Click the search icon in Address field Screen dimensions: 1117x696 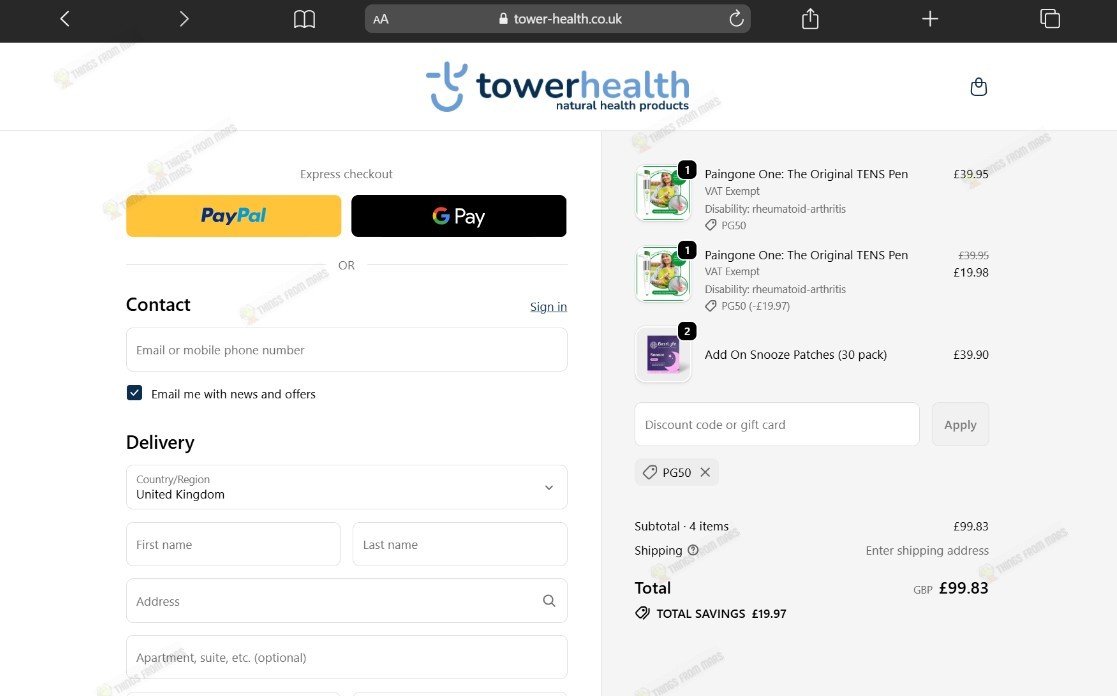tap(549, 601)
